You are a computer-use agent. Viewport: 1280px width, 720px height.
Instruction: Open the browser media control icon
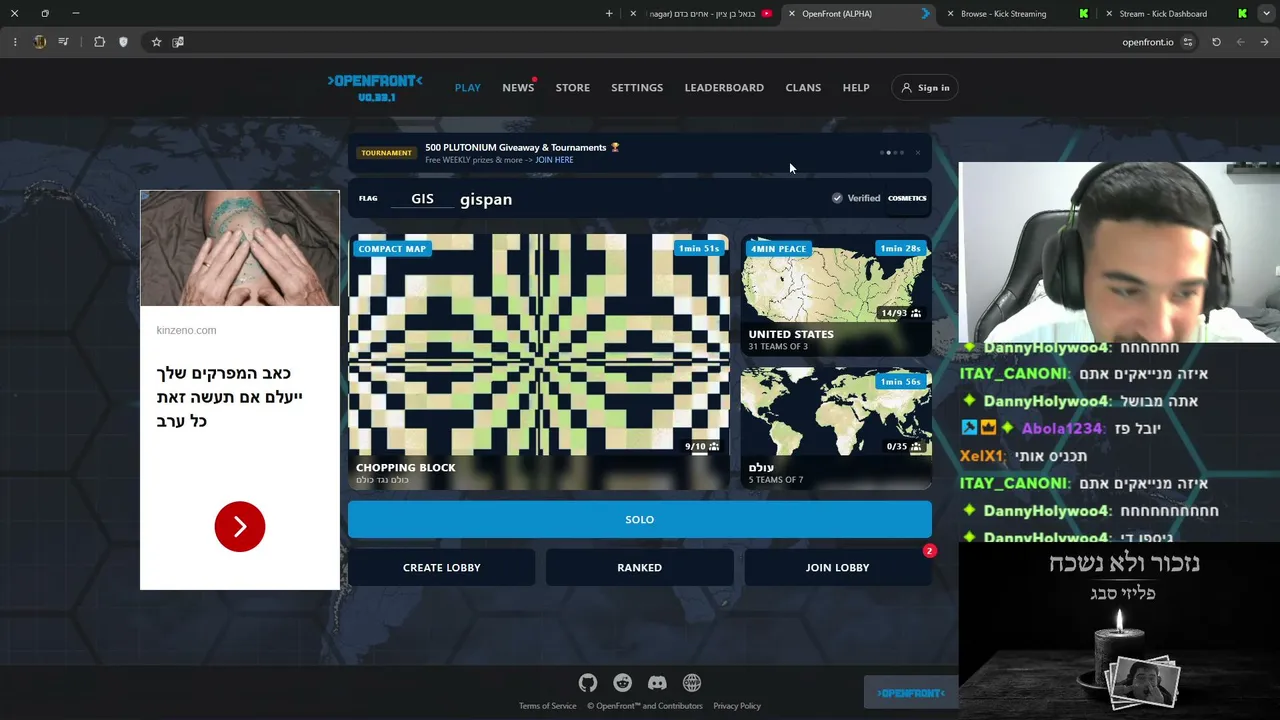tap(63, 42)
